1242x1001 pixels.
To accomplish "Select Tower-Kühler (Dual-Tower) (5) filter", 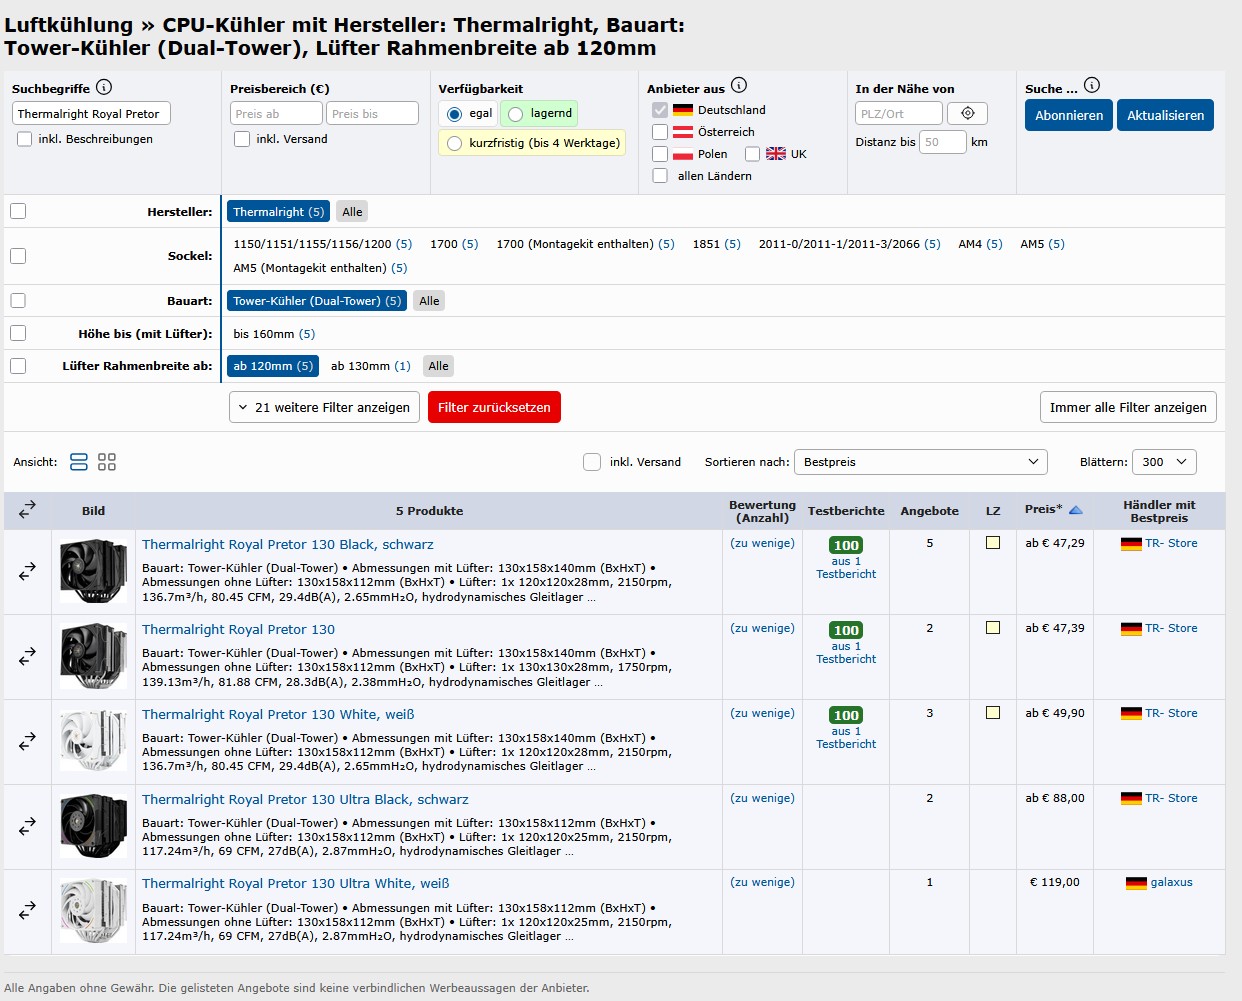I will (x=317, y=301).
